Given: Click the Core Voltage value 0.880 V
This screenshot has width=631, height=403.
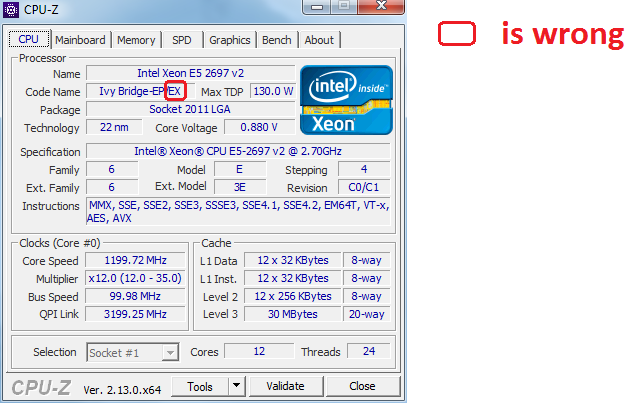Looking at the screenshot, I should 259,128.
